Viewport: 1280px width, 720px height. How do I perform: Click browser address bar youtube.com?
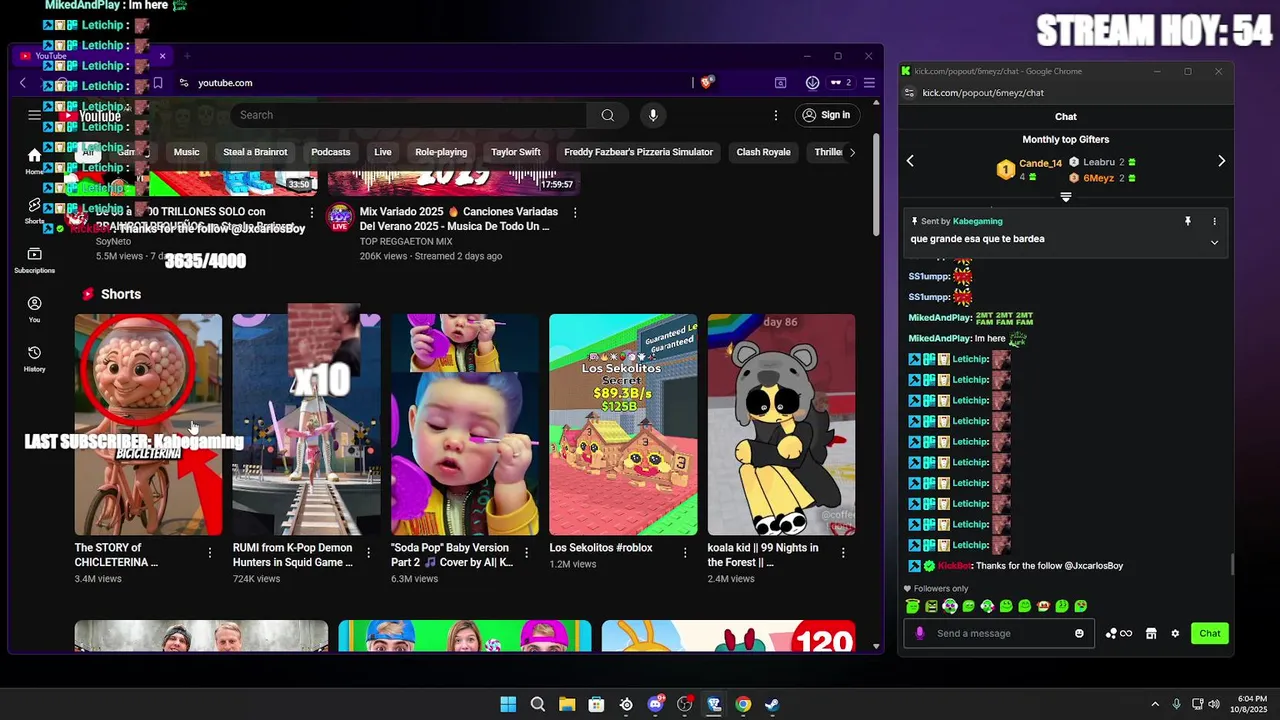[x=225, y=83]
